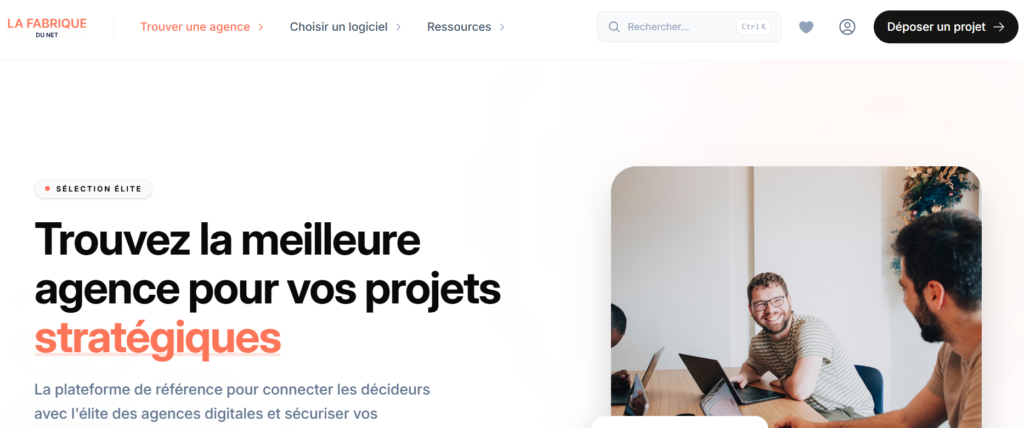Click the orange dot in Sélection Élite badge
The height and width of the screenshot is (428, 1024).
click(x=48, y=189)
